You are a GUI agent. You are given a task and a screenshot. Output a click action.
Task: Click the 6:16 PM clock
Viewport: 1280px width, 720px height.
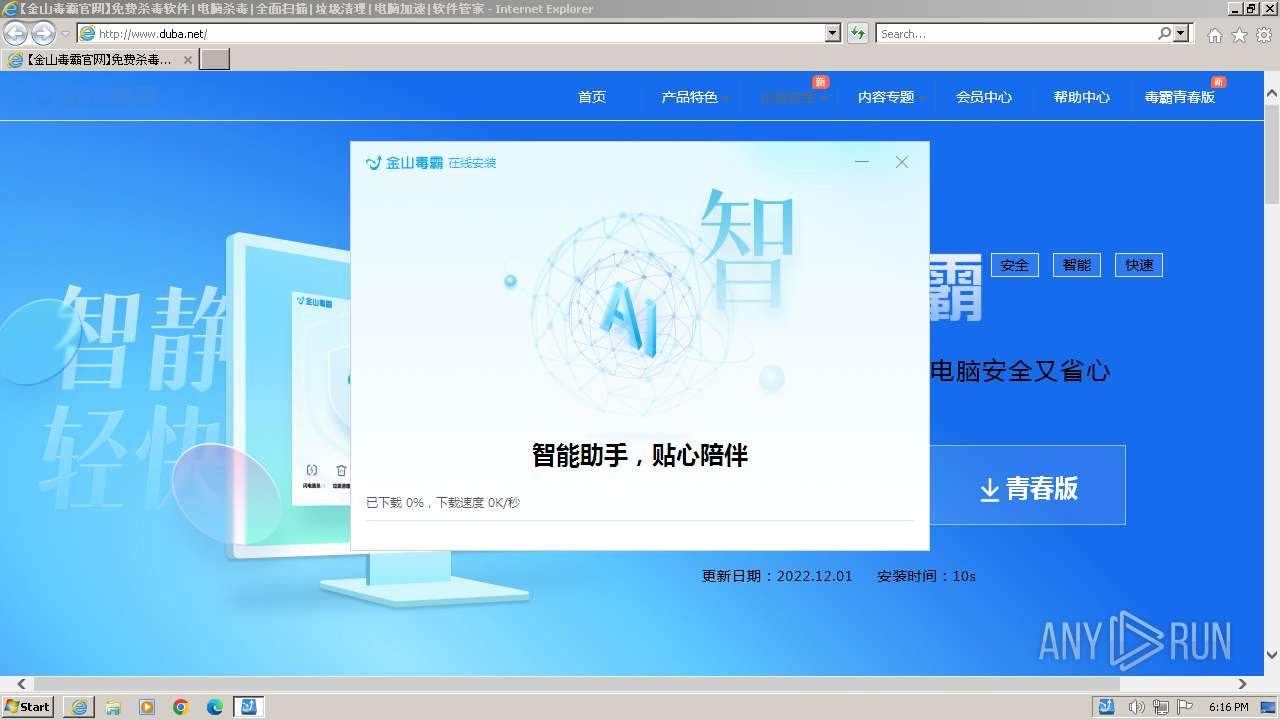(1229, 707)
